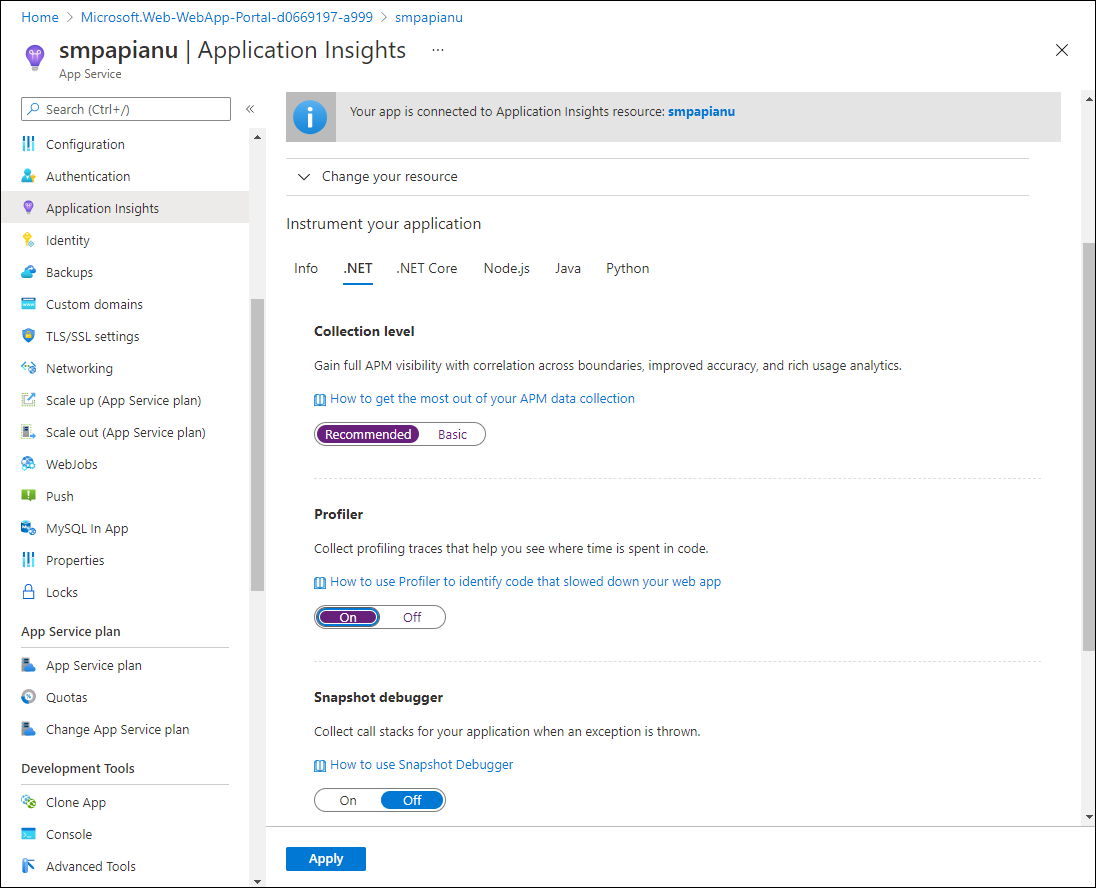Enable the Snapshot debugger

pos(347,799)
